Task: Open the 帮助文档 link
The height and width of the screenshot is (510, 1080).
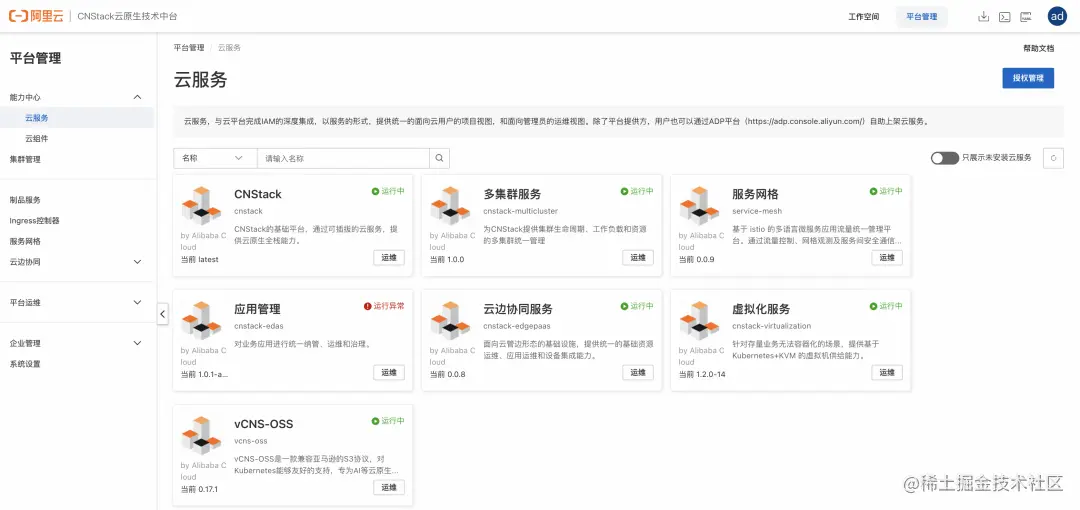Action: 1038,49
